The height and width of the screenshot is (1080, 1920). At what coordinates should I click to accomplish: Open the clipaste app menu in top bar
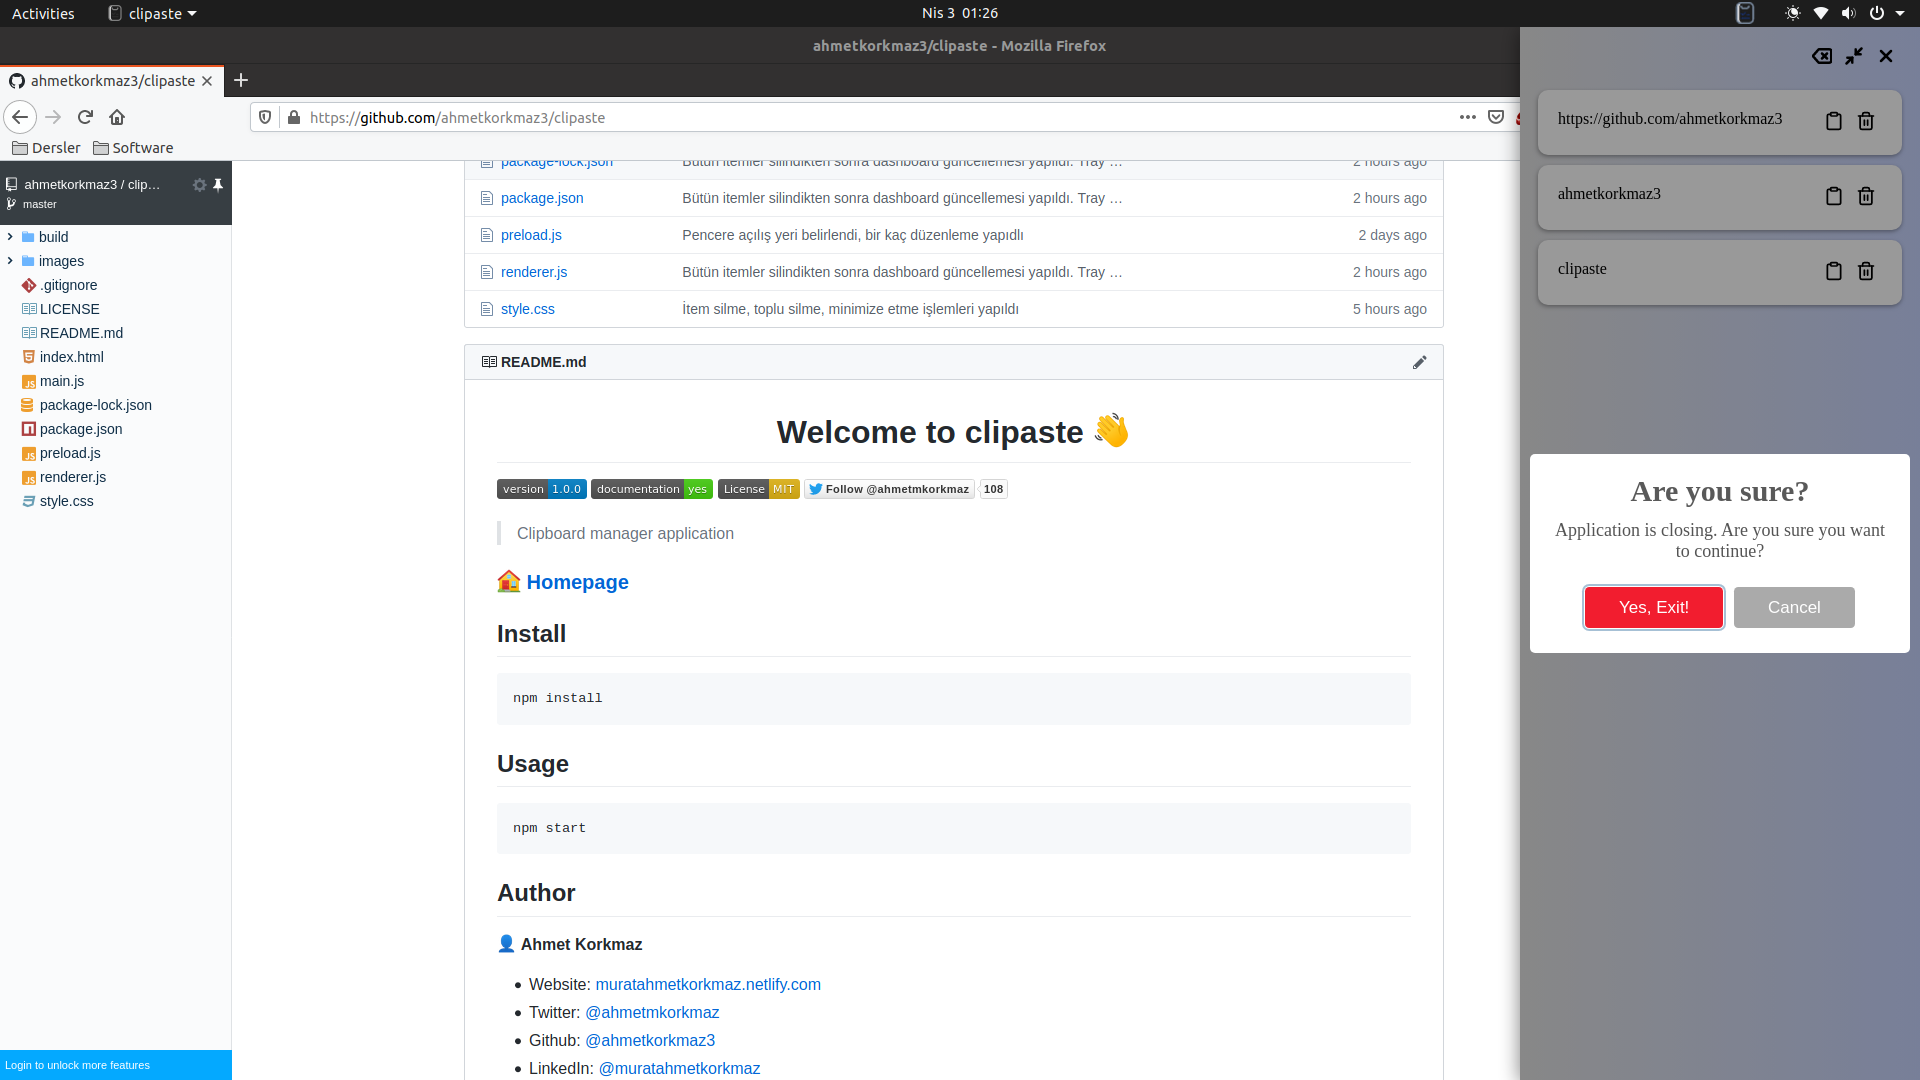(x=152, y=13)
